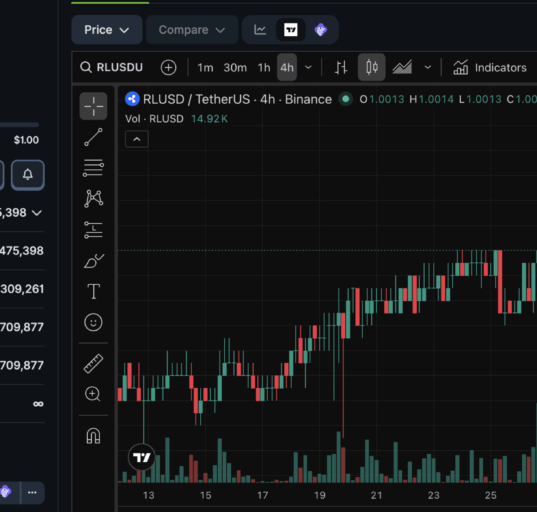Select the crosshair cursor tool
This screenshot has width=537, height=512.
click(93, 106)
